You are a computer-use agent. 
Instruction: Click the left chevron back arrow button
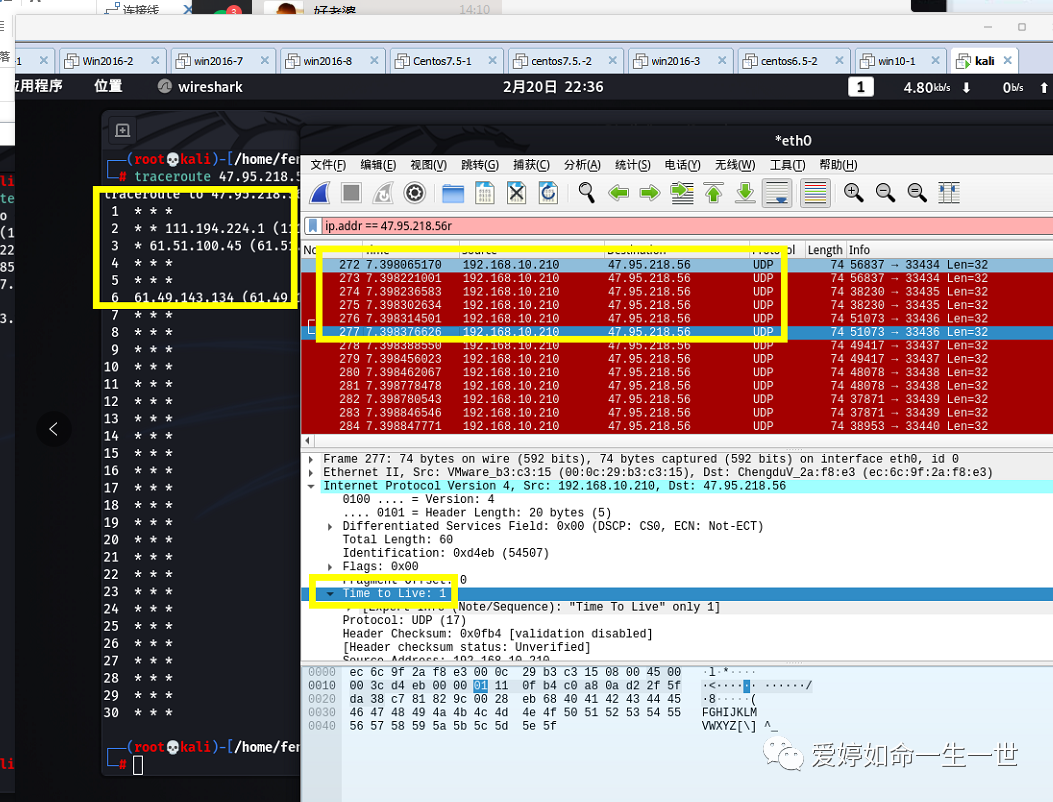(54, 429)
